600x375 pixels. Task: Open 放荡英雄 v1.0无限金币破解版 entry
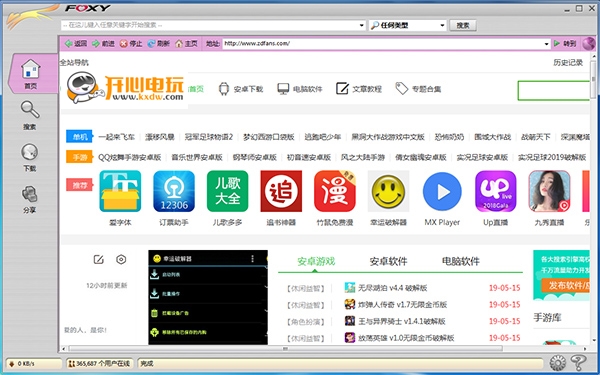click(x=406, y=338)
